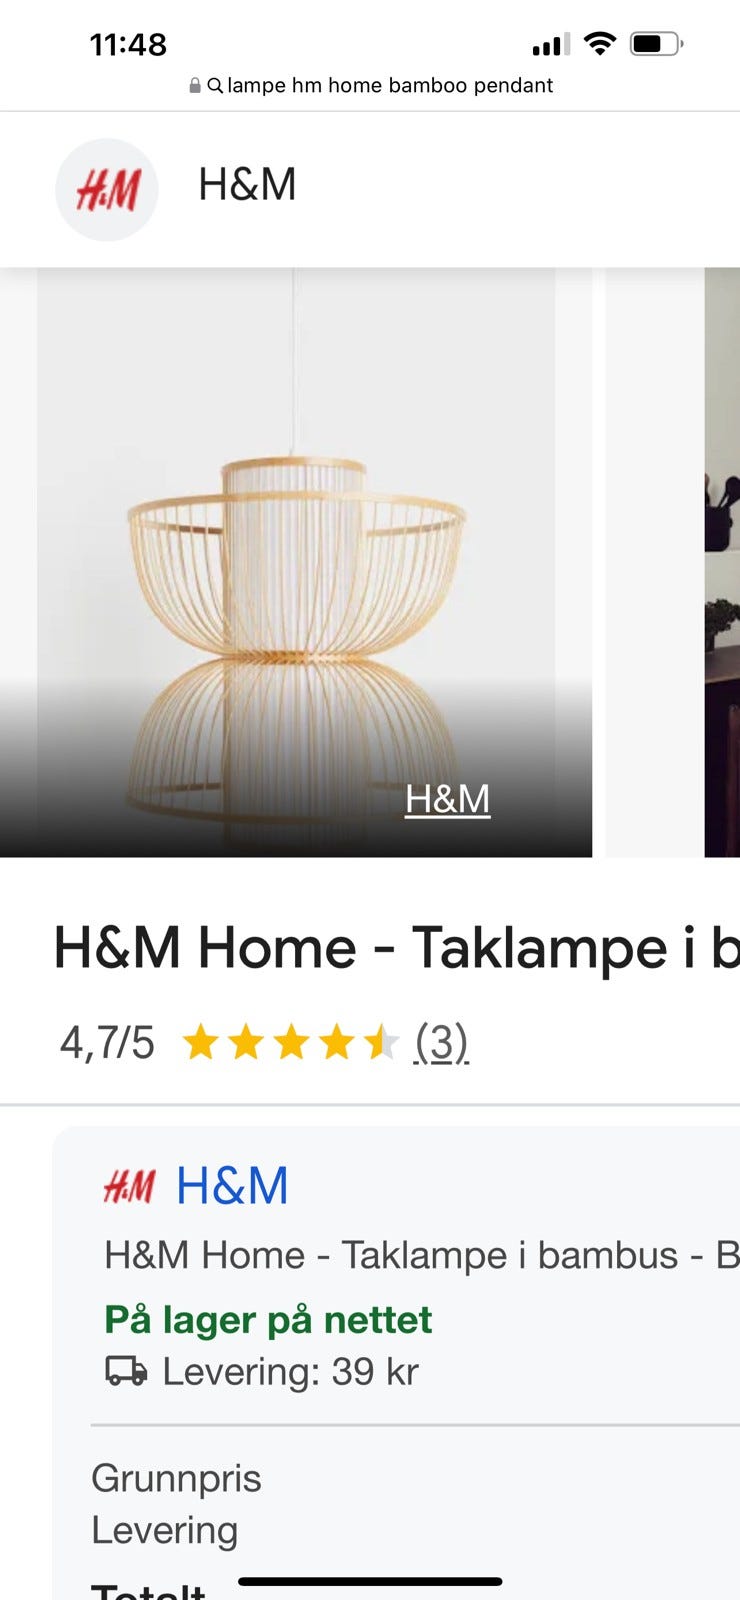
Task: Tap the 'På lager på nettet' stock status
Action: point(268,1320)
